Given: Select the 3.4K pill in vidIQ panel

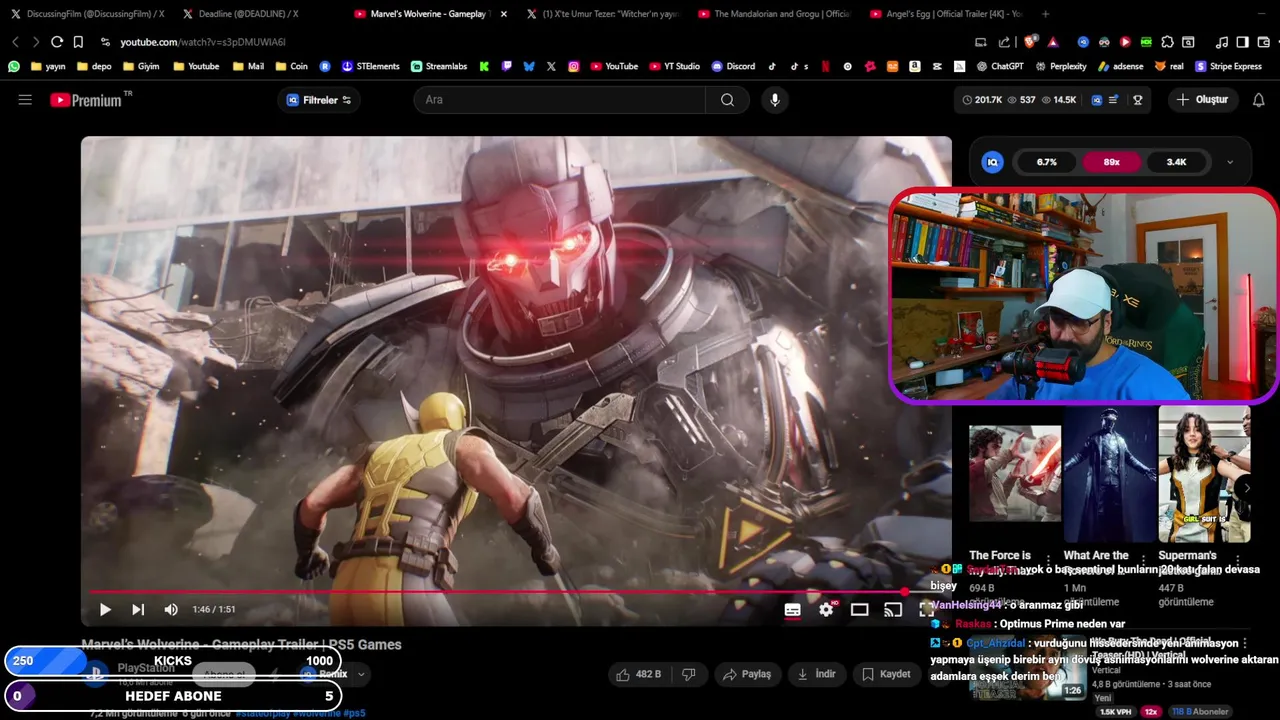Looking at the screenshot, I should [x=1176, y=162].
